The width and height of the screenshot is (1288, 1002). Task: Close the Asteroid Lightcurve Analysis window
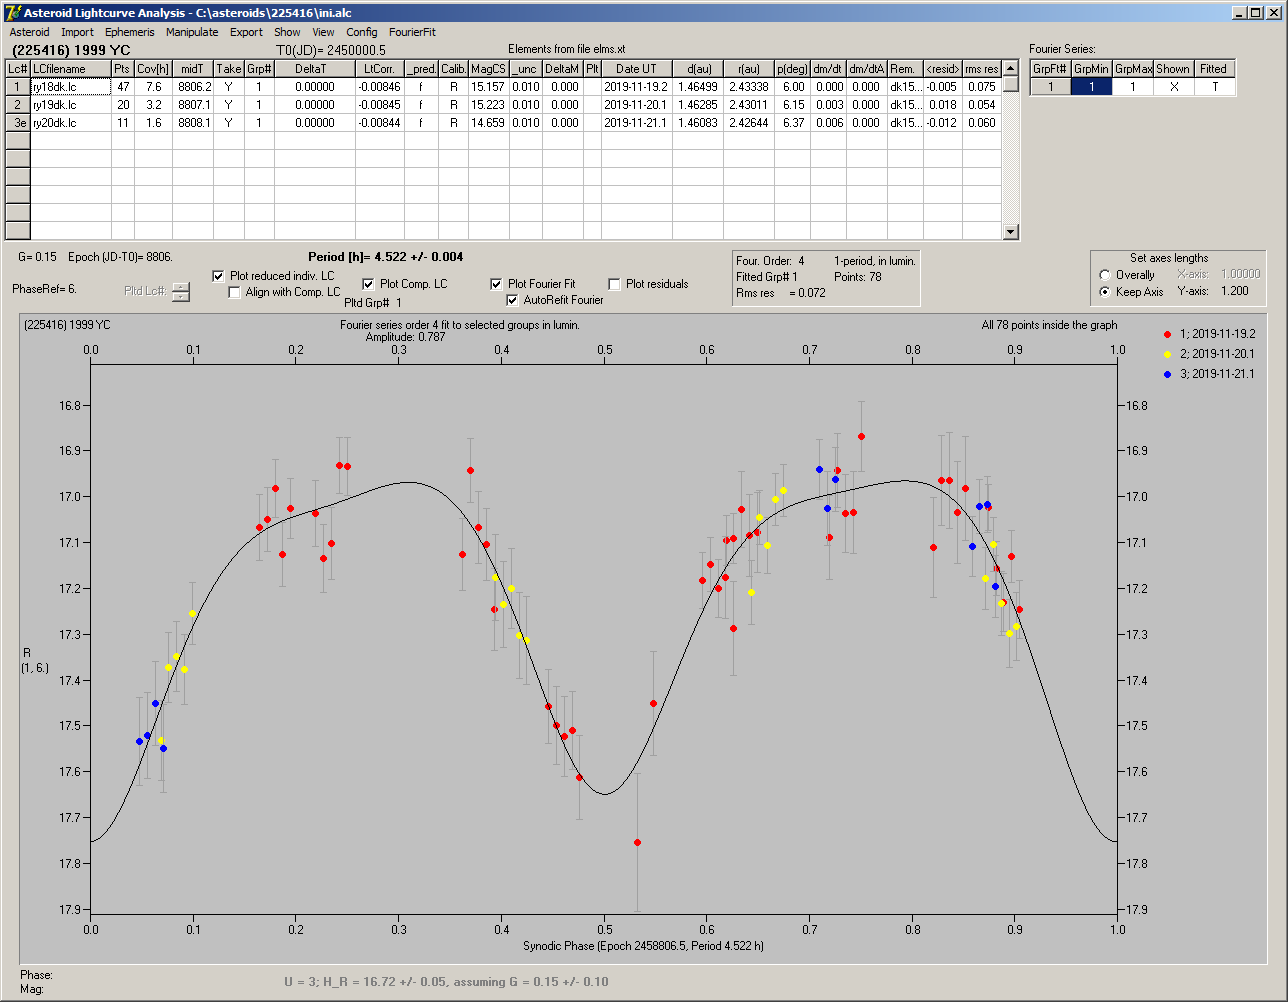click(x=1275, y=13)
